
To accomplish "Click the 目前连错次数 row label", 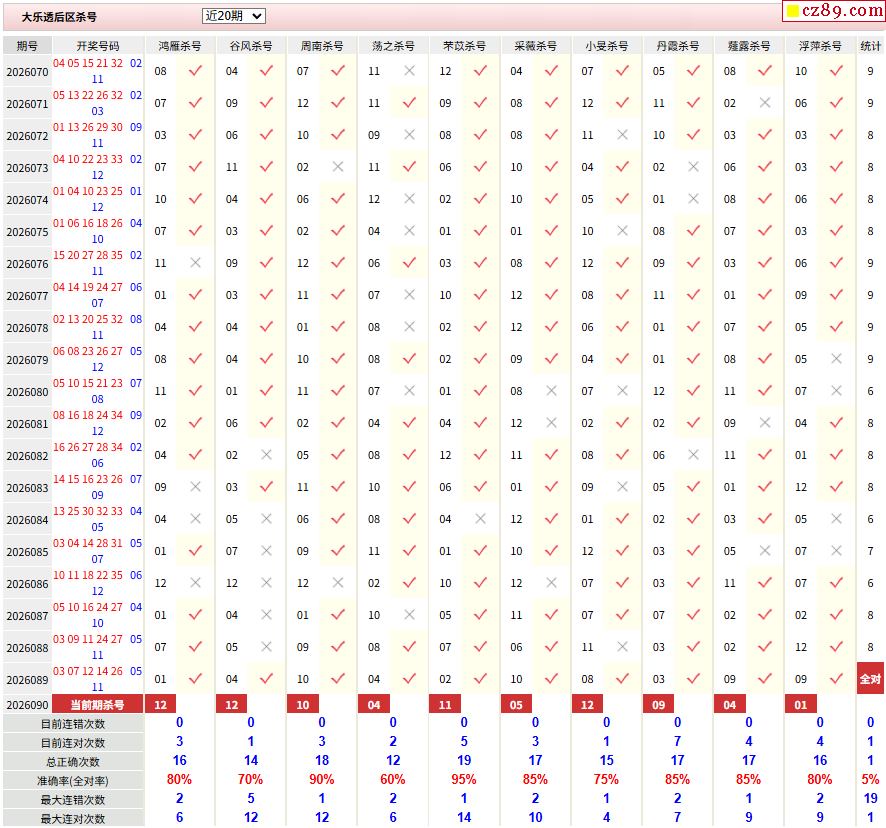I will coord(73,724).
